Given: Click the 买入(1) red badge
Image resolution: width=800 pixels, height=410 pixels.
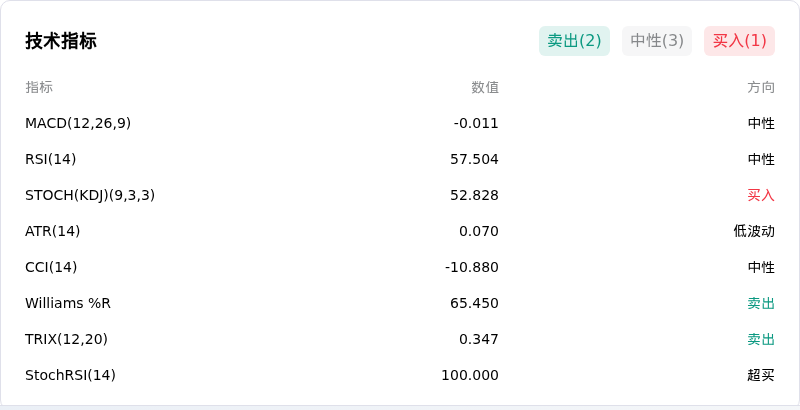Looking at the screenshot, I should [739, 41].
